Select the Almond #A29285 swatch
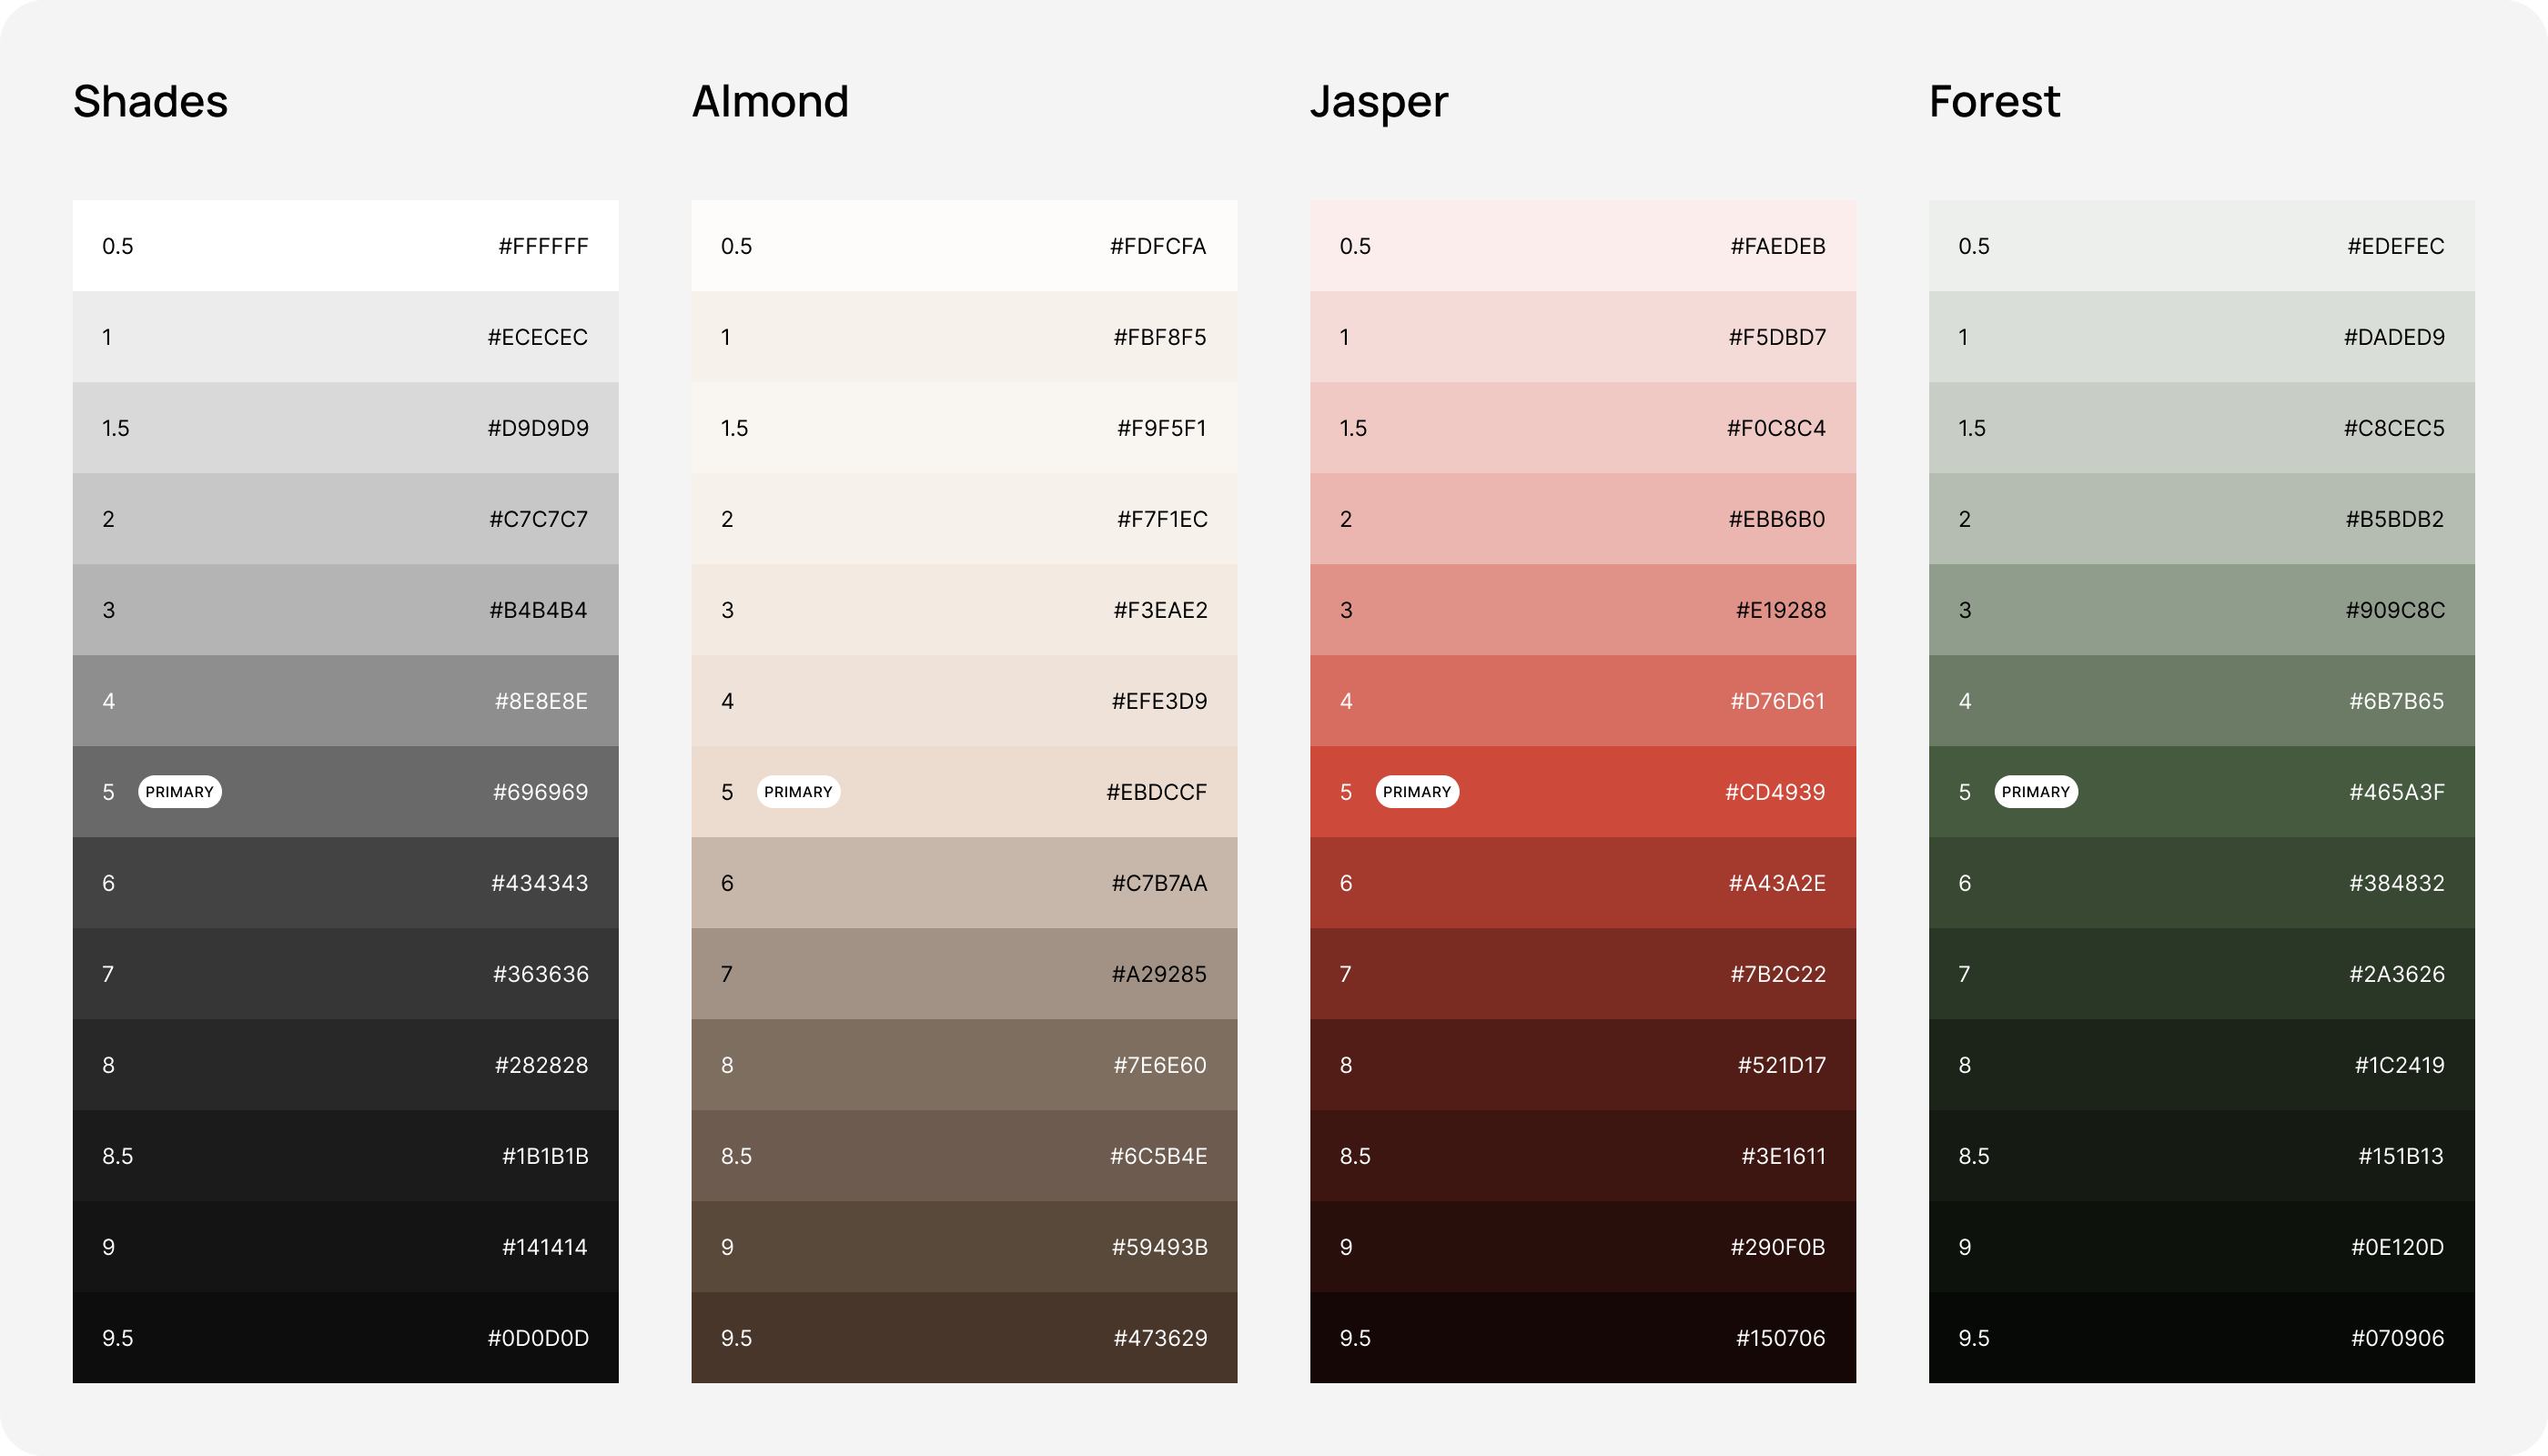 pyautogui.click(x=964, y=974)
